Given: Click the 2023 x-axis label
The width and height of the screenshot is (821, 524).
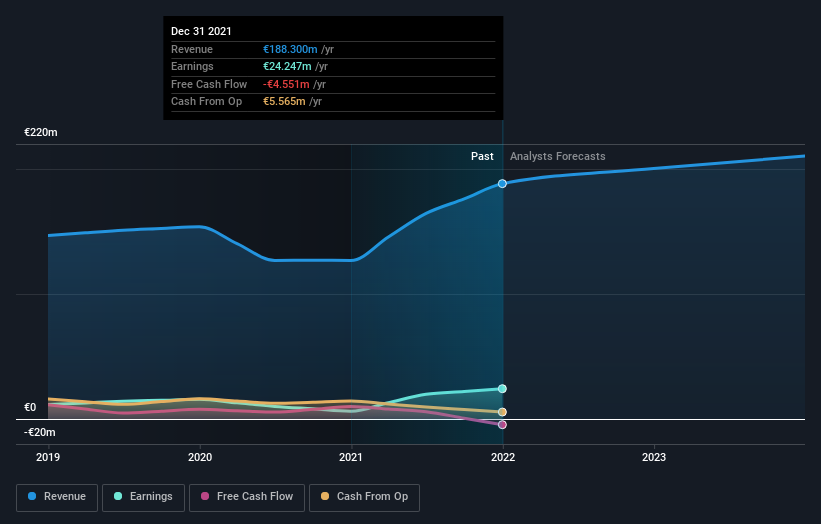Looking at the screenshot, I should pyautogui.click(x=654, y=457).
